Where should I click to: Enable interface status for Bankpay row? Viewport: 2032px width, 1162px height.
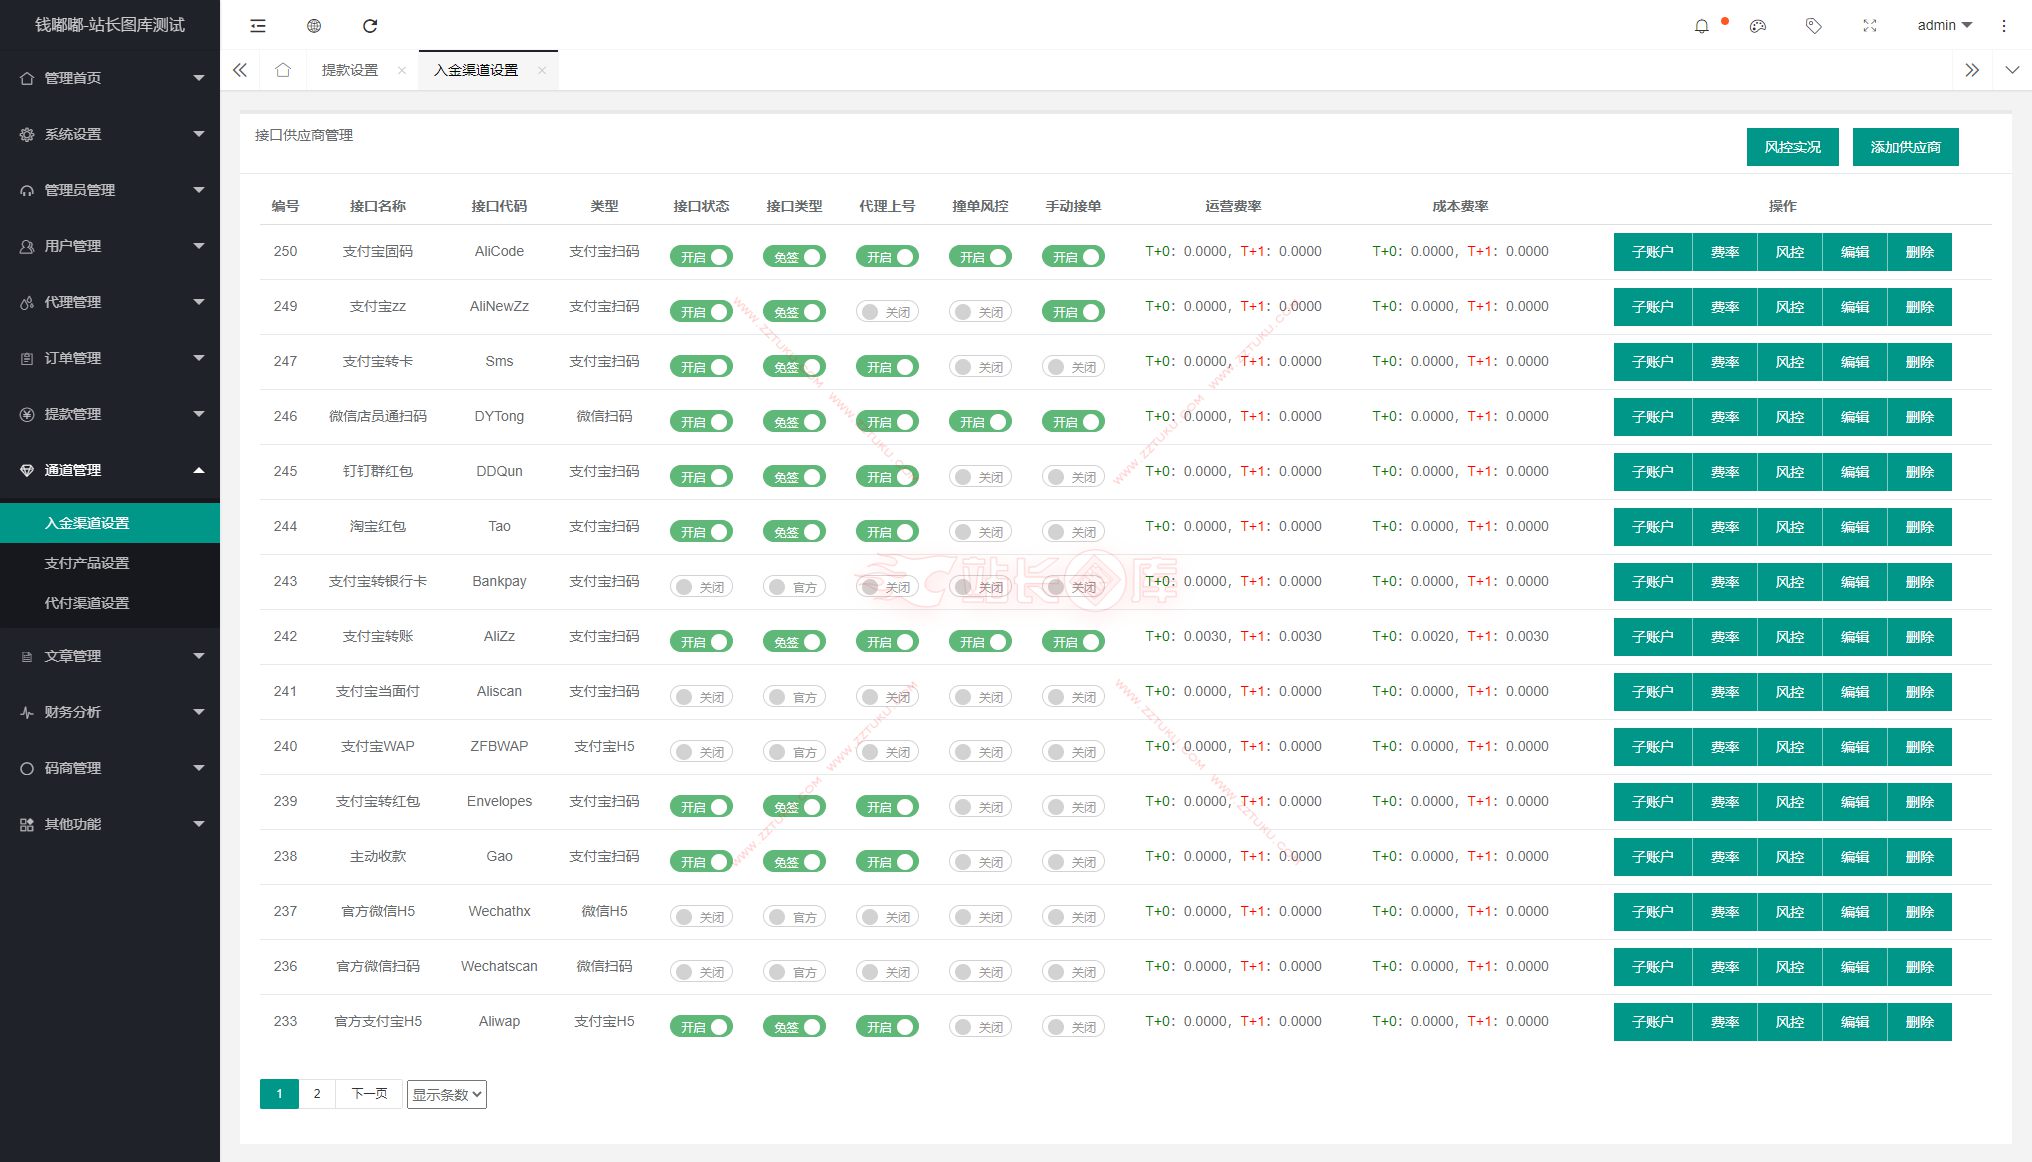click(x=701, y=587)
